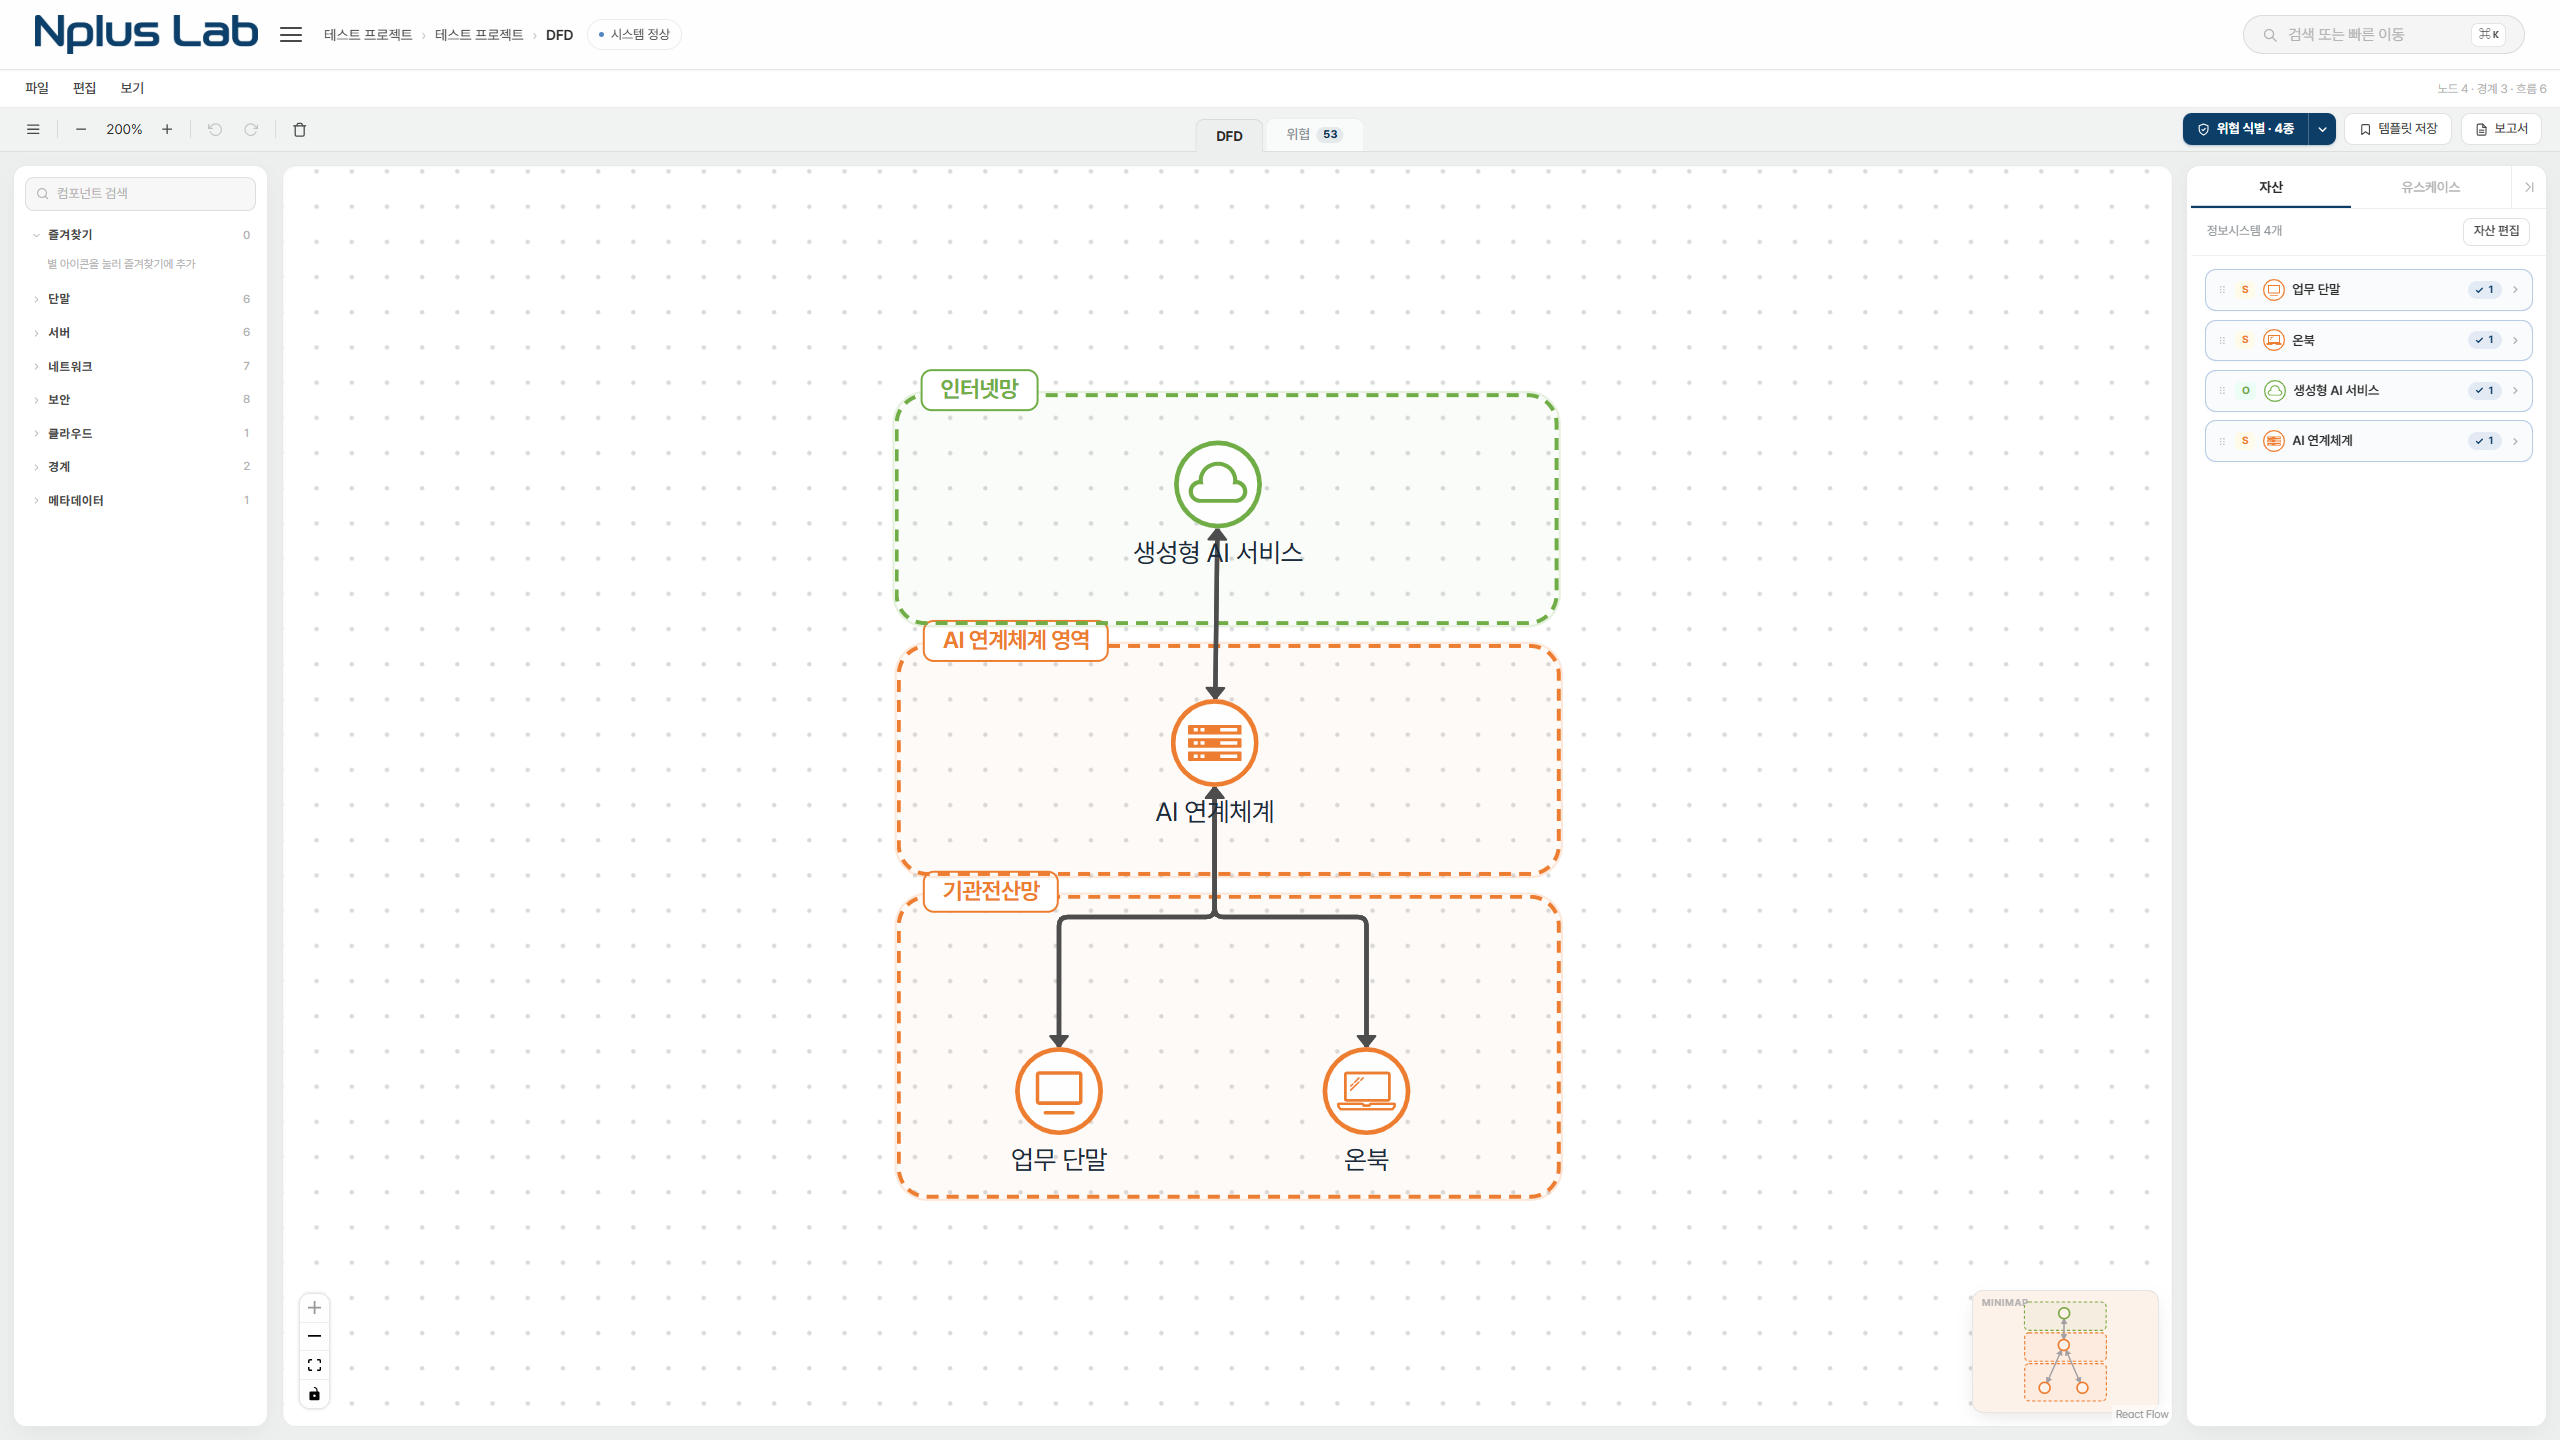Toggle the component sidebar from the toolbar
This screenshot has width=2560, height=1440.
33,129
